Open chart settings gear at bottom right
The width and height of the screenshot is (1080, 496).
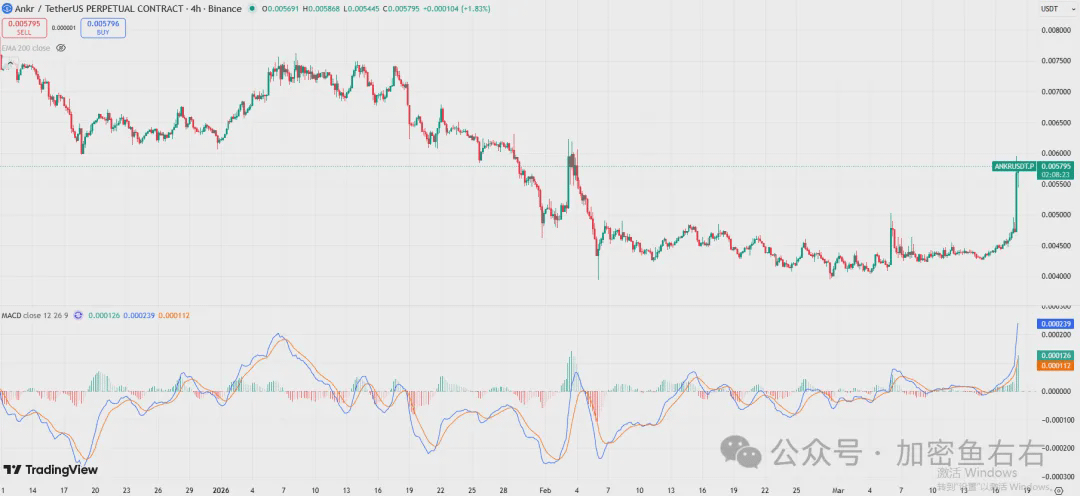(1059, 489)
